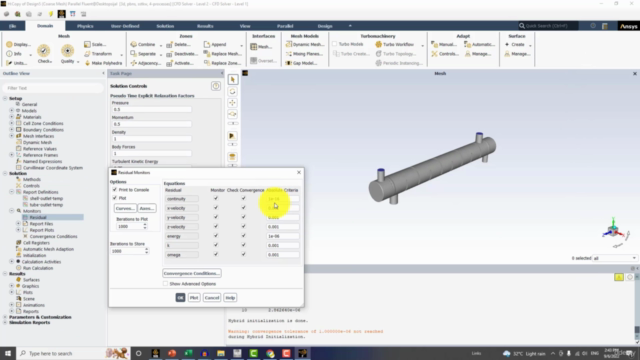Viewport: 640px width, 360px height.
Task: Increment the Iterations to Plot stepper
Action: (x=145, y=224)
